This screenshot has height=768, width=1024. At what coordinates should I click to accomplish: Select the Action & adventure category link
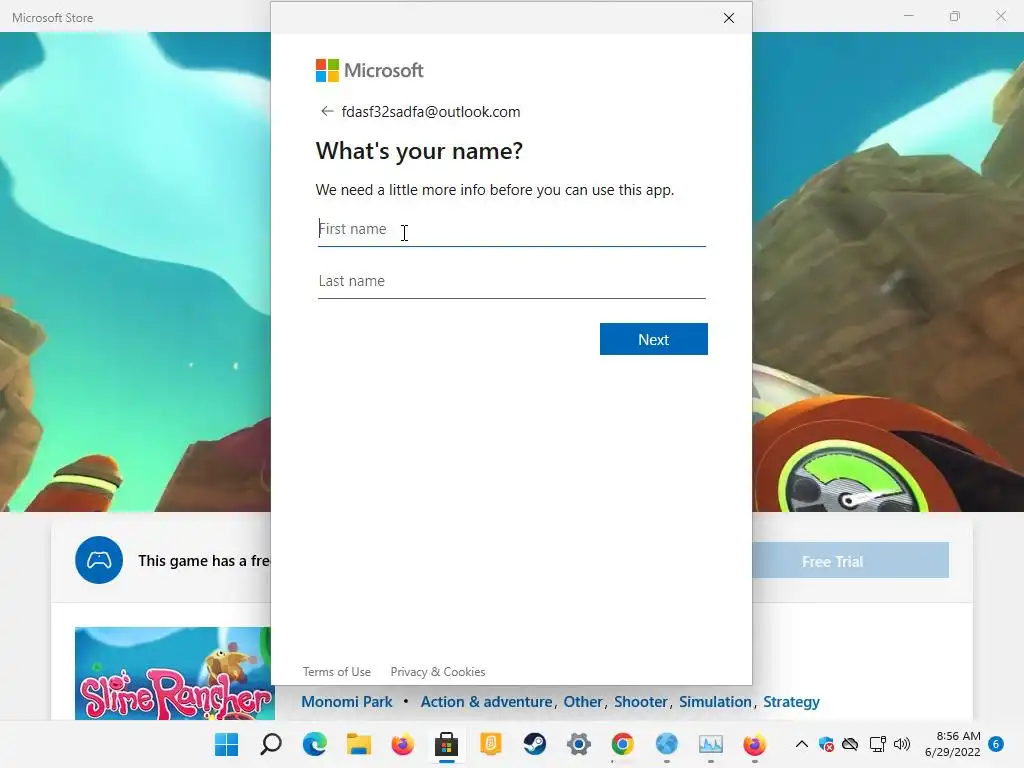486,702
